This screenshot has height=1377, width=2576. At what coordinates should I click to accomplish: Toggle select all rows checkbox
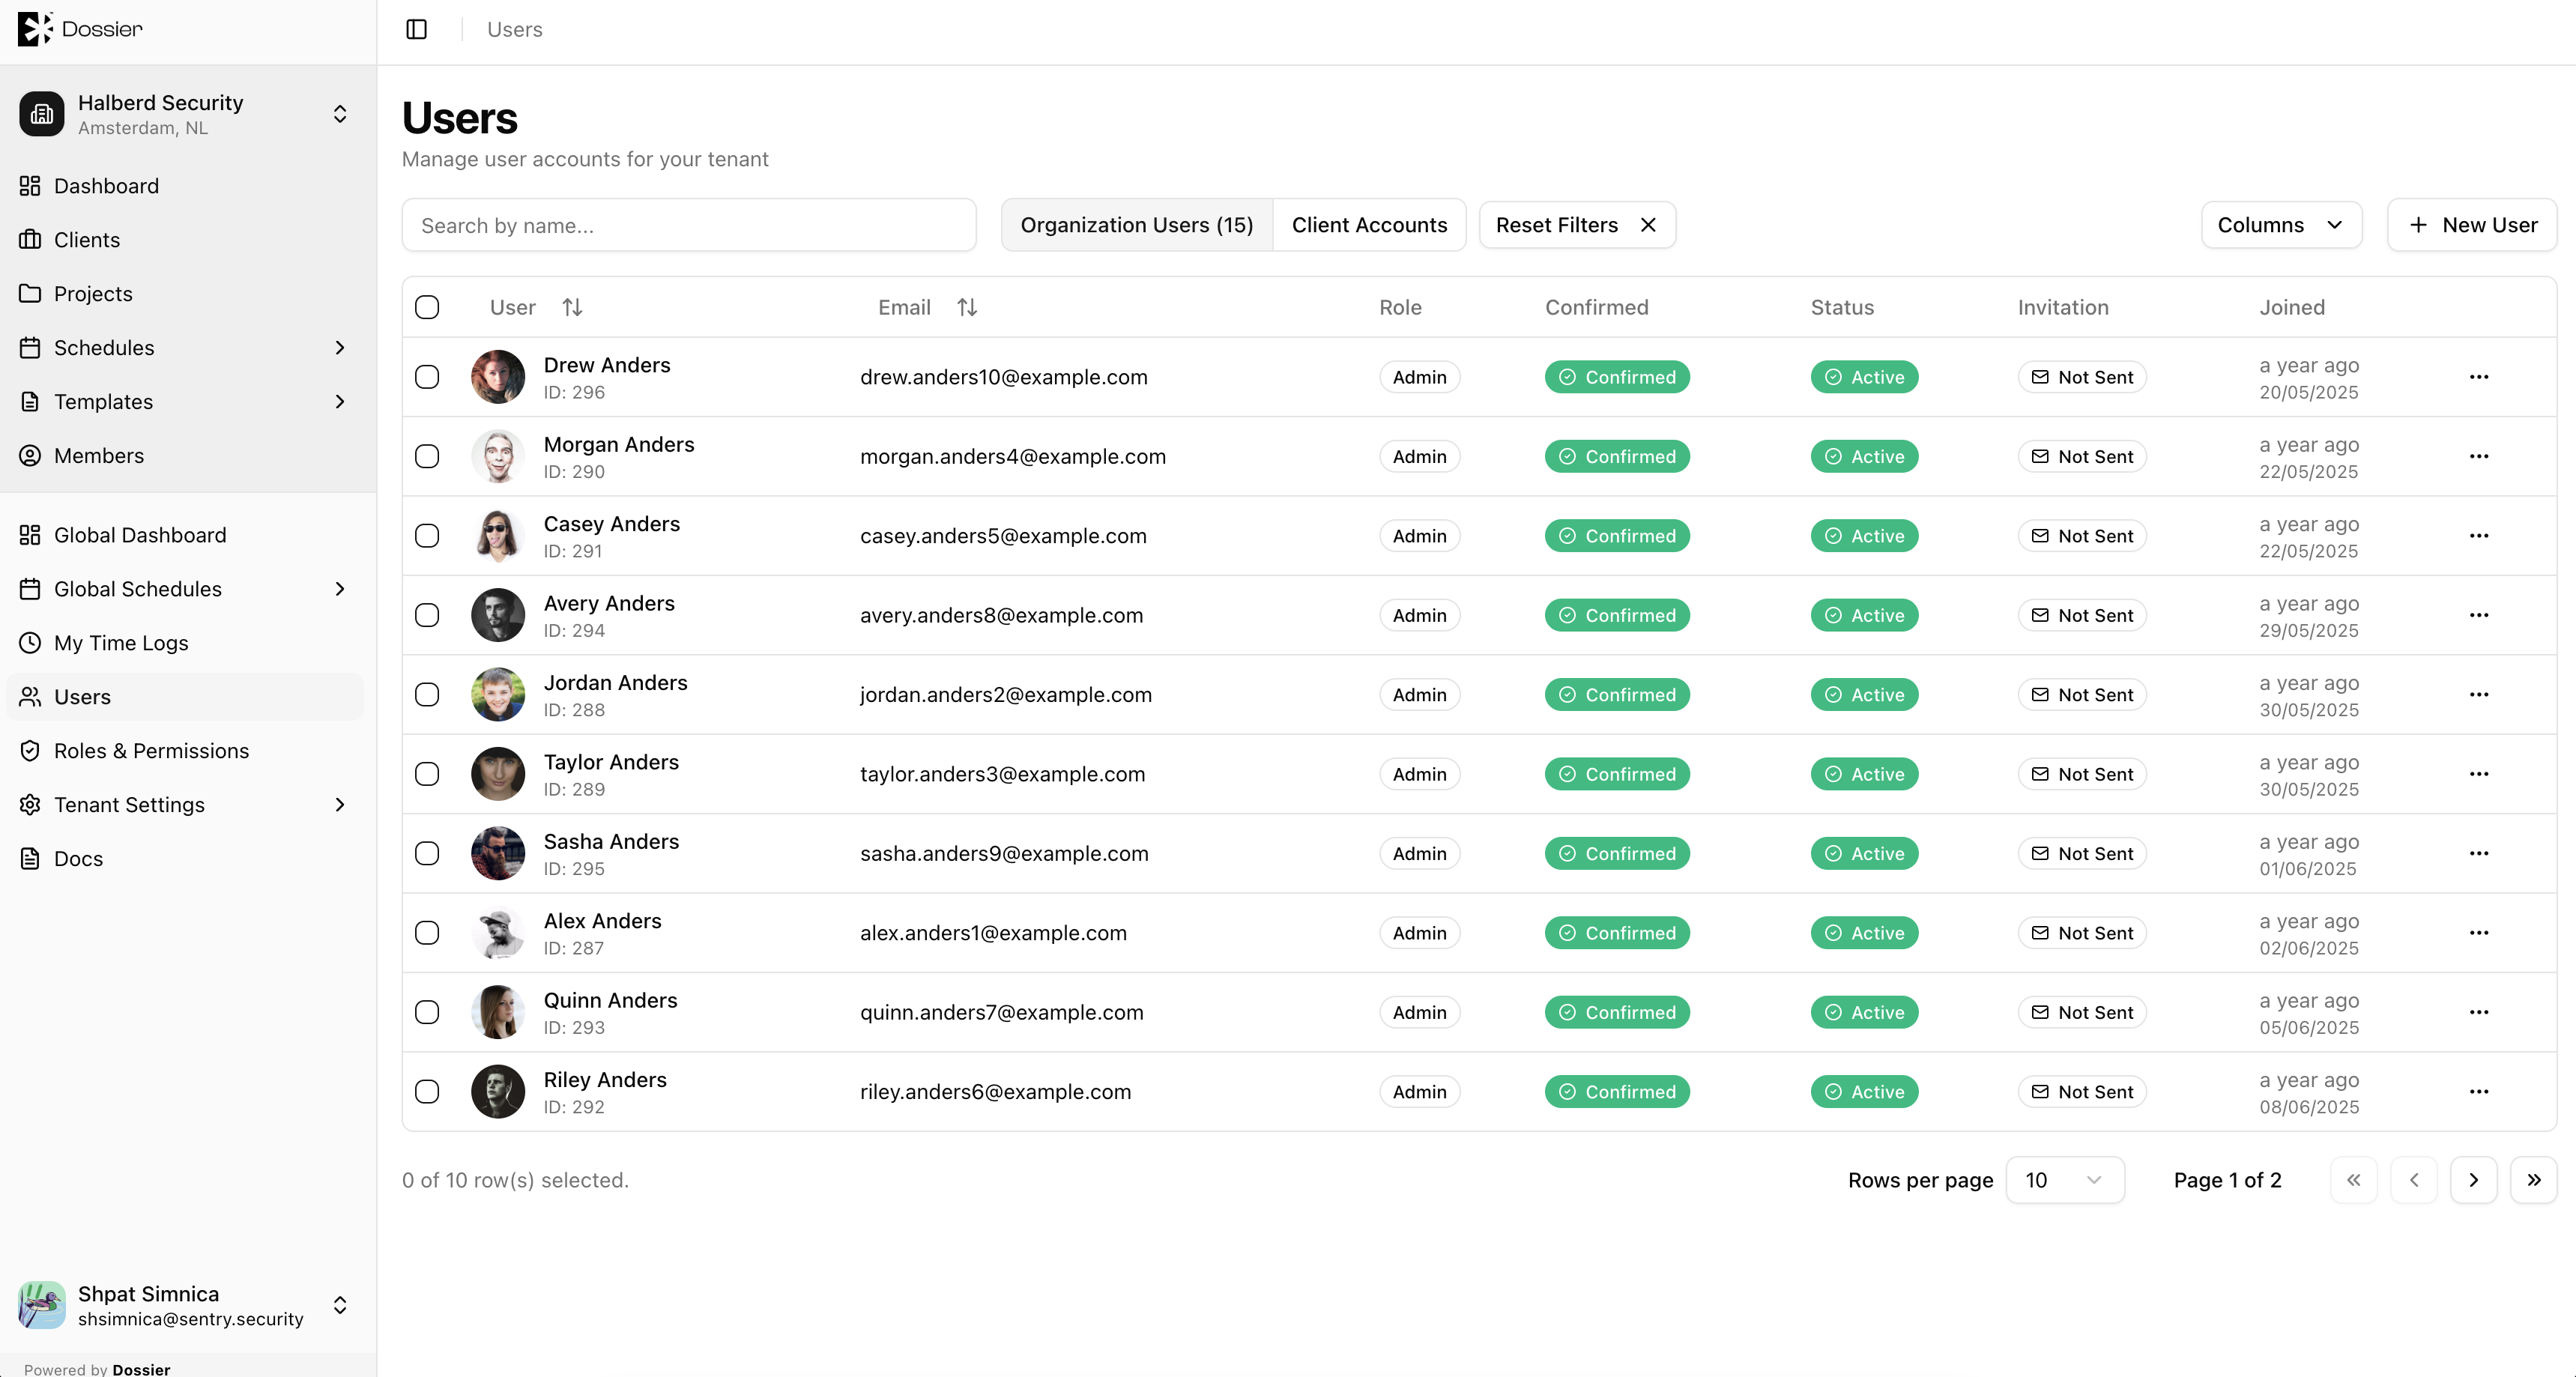click(x=427, y=307)
